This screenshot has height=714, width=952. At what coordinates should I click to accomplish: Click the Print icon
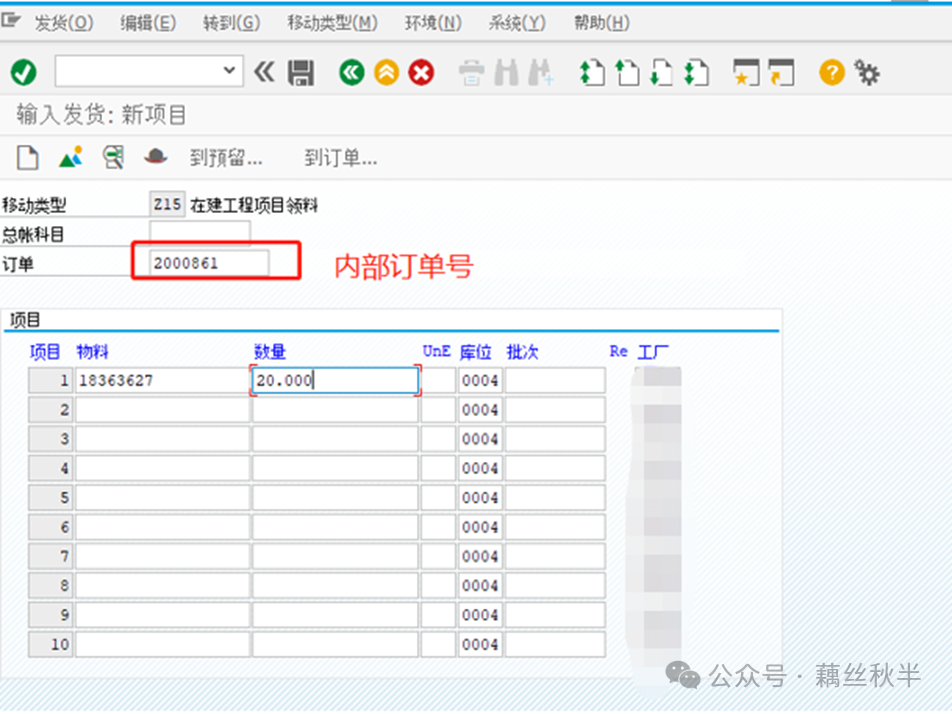pyautogui.click(x=471, y=73)
